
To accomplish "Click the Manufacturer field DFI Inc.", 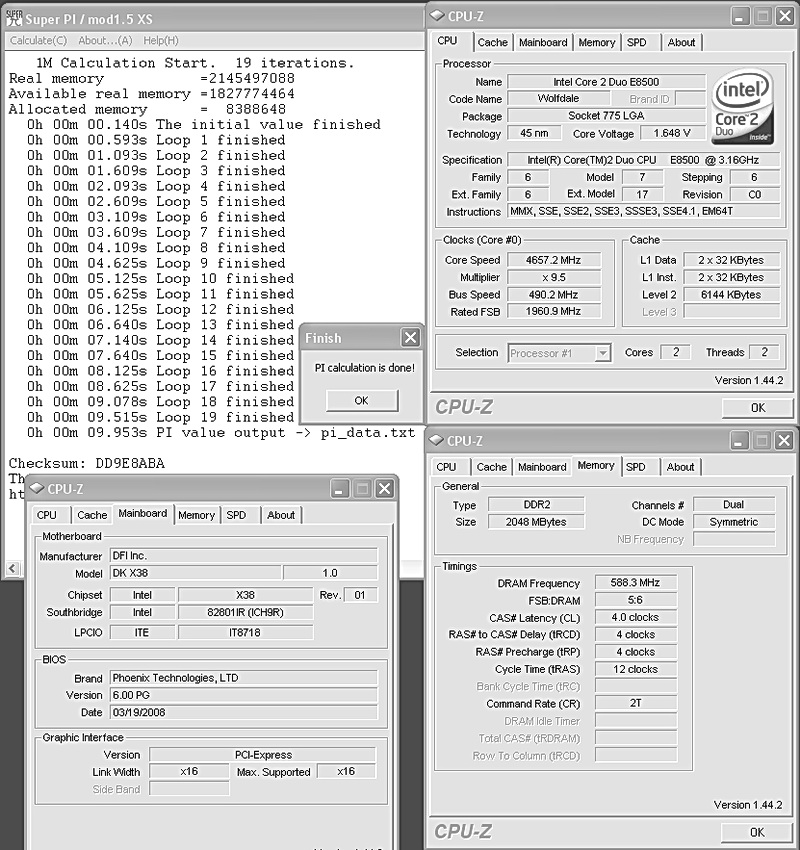I will pyautogui.click(x=244, y=556).
